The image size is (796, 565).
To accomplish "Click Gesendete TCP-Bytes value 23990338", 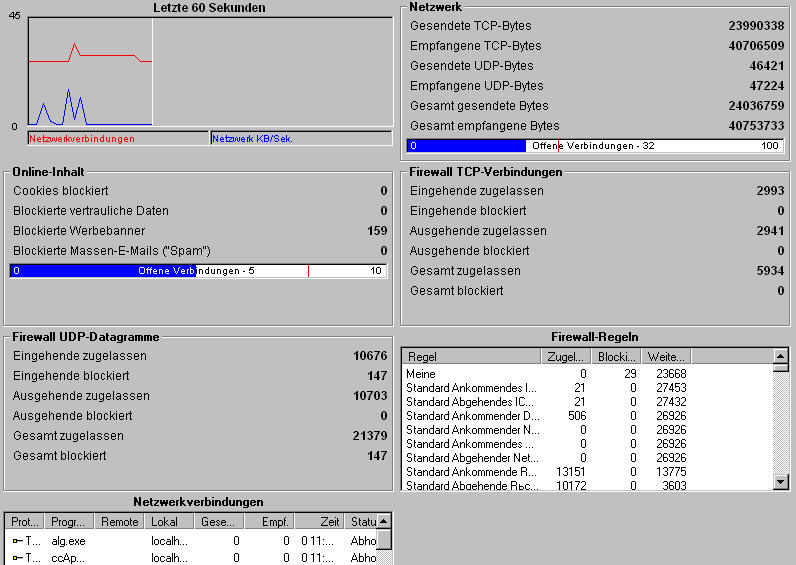I will coord(756,25).
